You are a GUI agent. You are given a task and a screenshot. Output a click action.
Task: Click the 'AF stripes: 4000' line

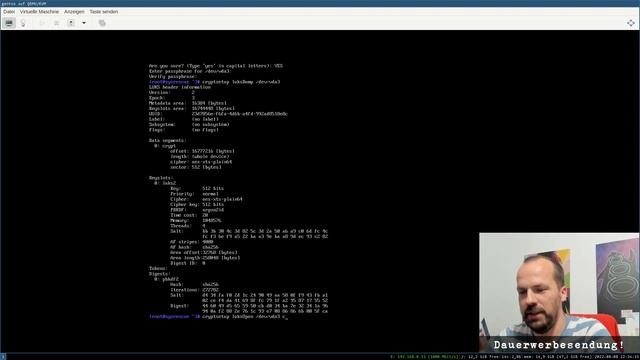[x=192, y=242]
